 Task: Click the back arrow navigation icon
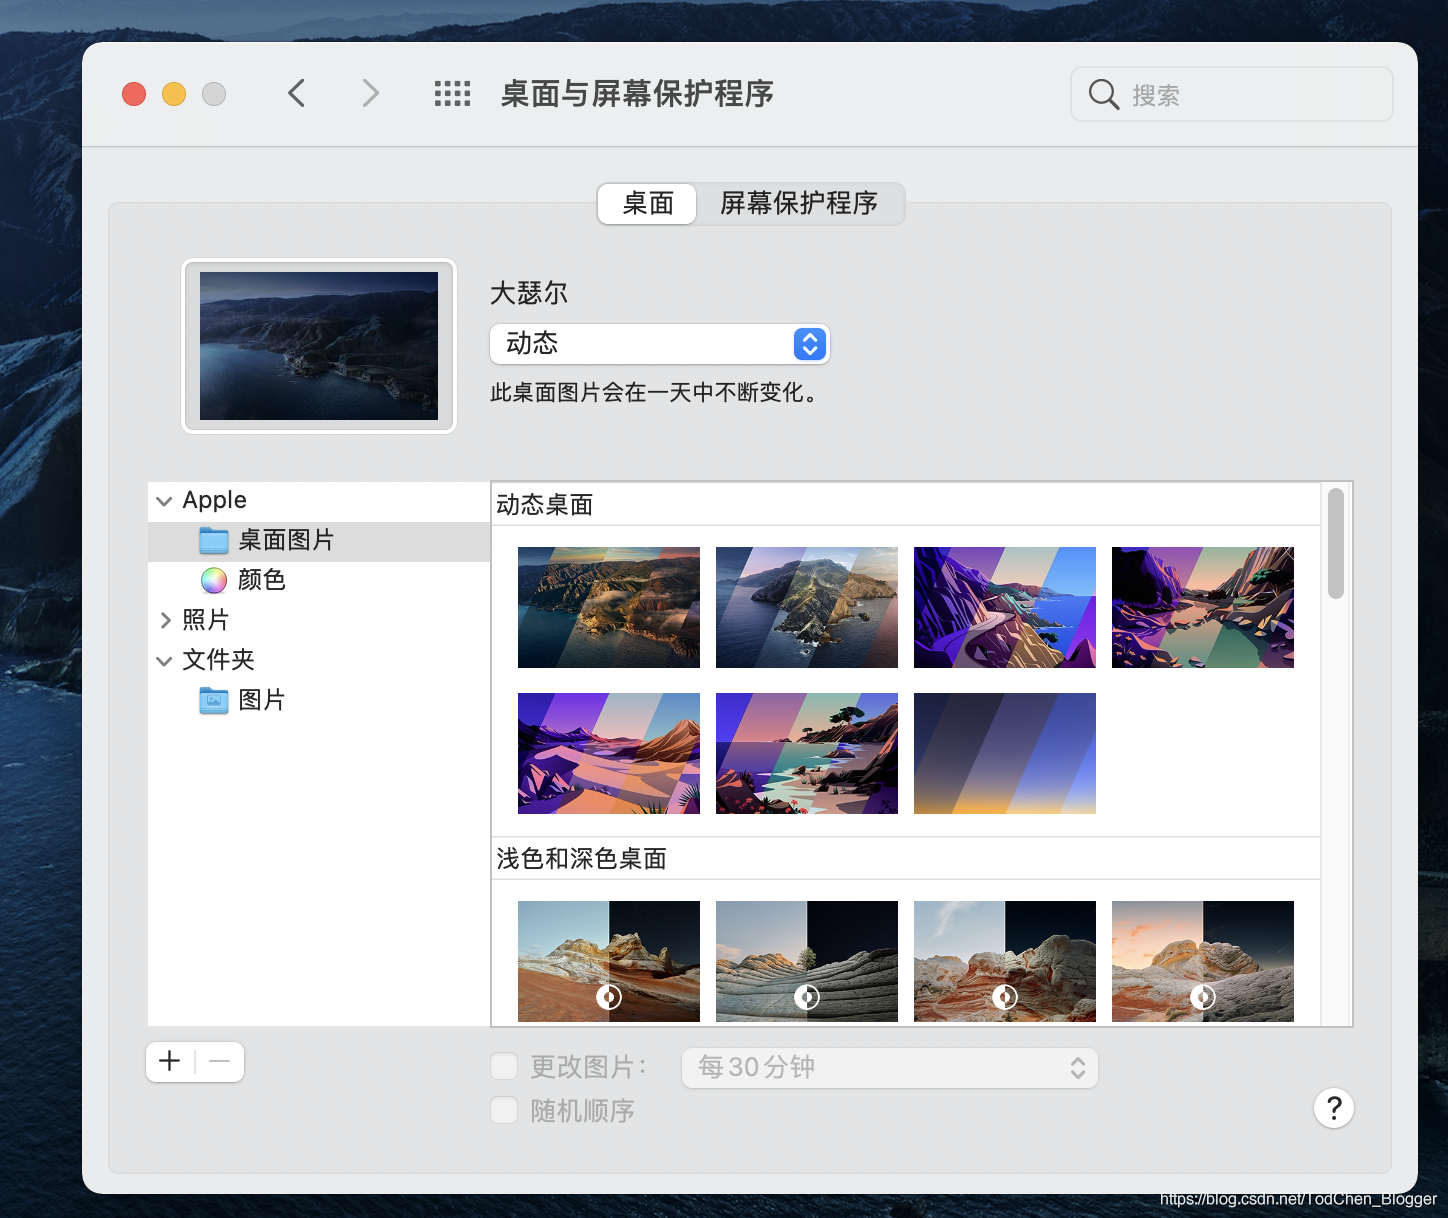pyautogui.click(x=296, y=93)
